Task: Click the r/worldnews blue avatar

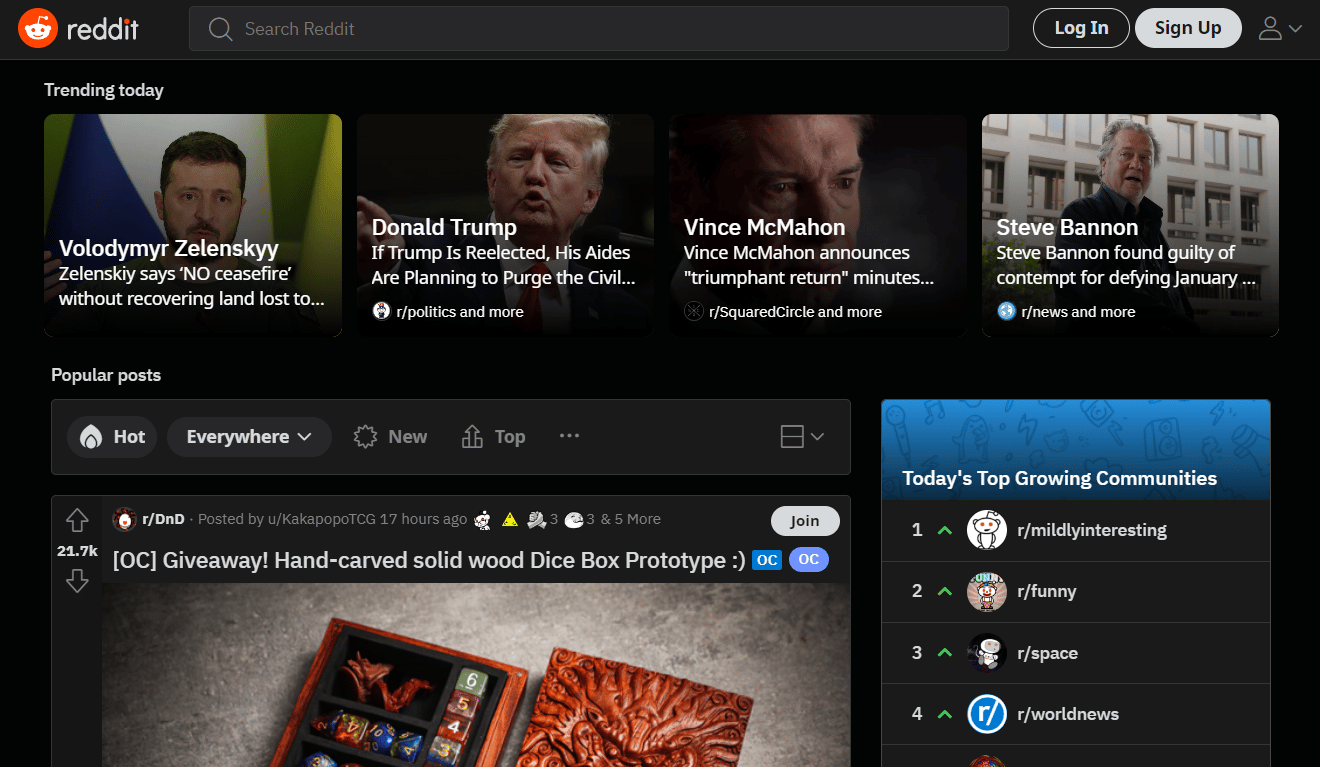Action: pos(987,714)
